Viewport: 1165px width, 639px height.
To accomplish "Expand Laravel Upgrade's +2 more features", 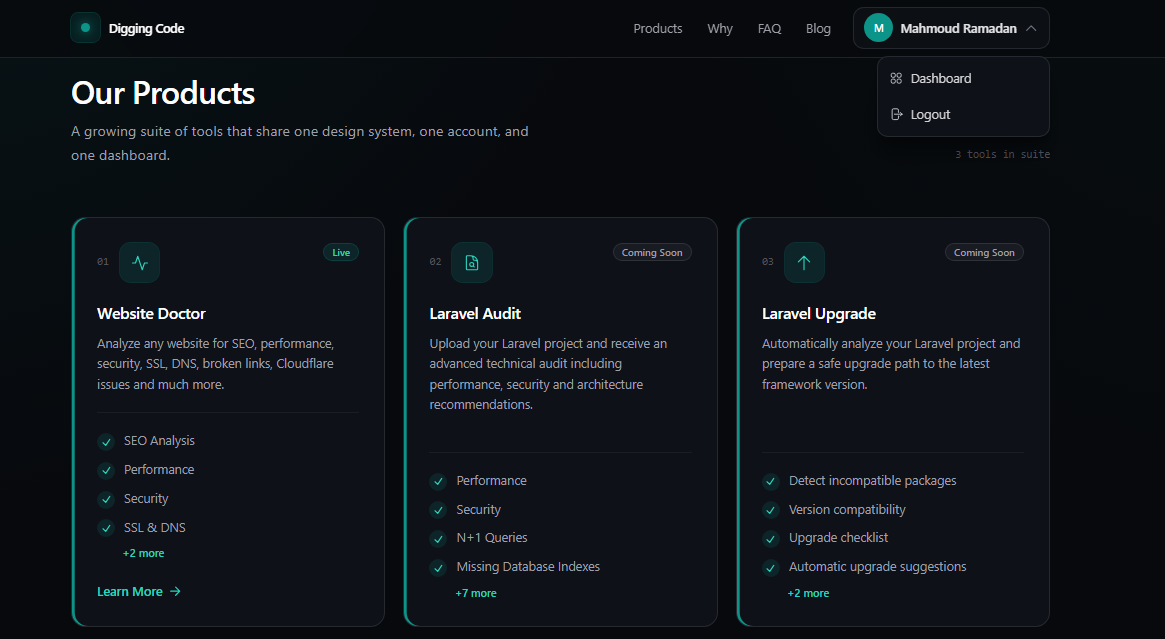I will pos(808,594).
